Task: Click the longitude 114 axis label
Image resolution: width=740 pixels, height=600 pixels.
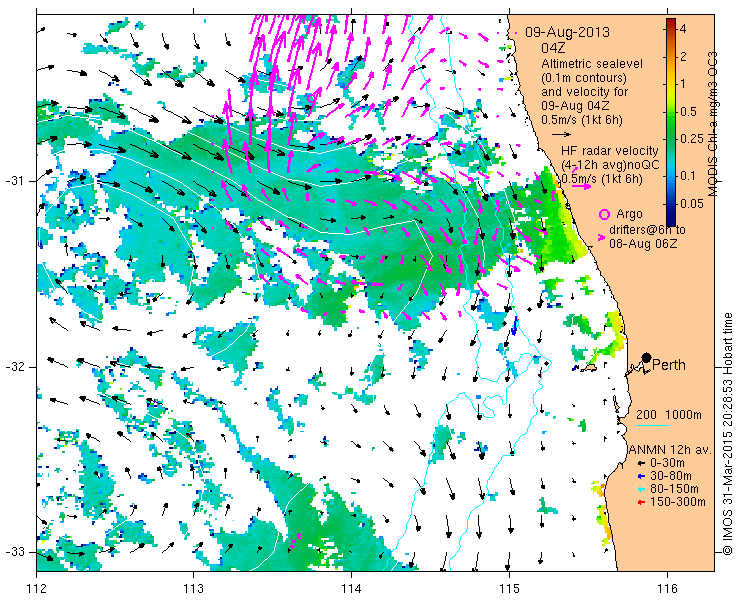Action: (x=352, y=589)
